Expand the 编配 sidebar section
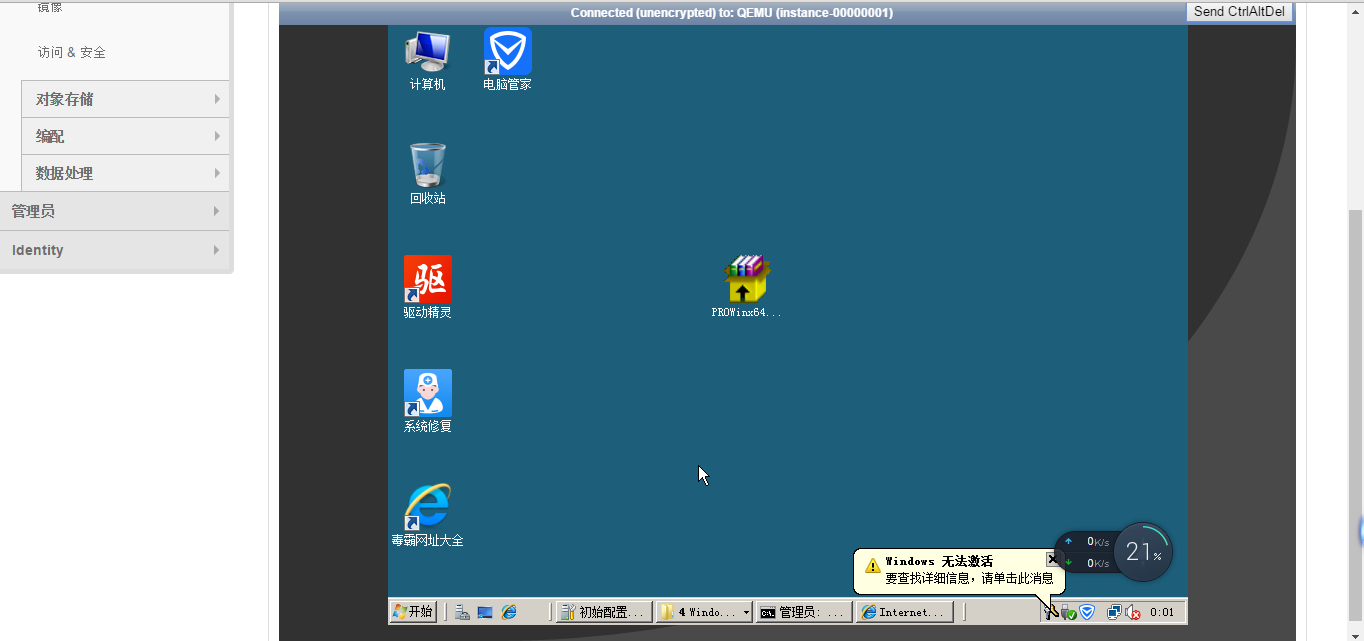The image size is (1364, 641). [x=125, y=136]
